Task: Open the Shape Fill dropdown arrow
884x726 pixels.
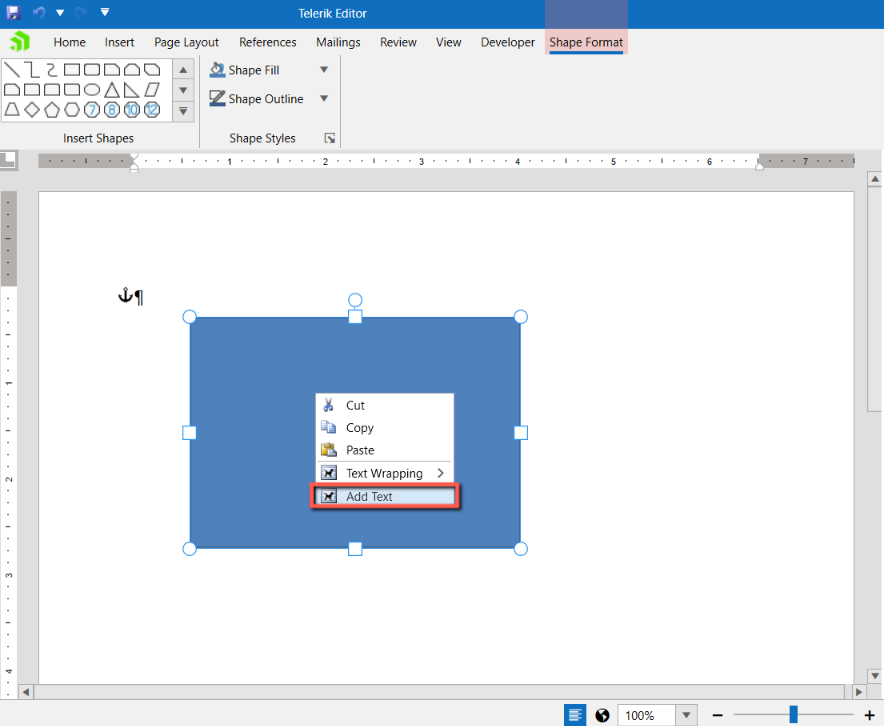Action: (323, 69)
